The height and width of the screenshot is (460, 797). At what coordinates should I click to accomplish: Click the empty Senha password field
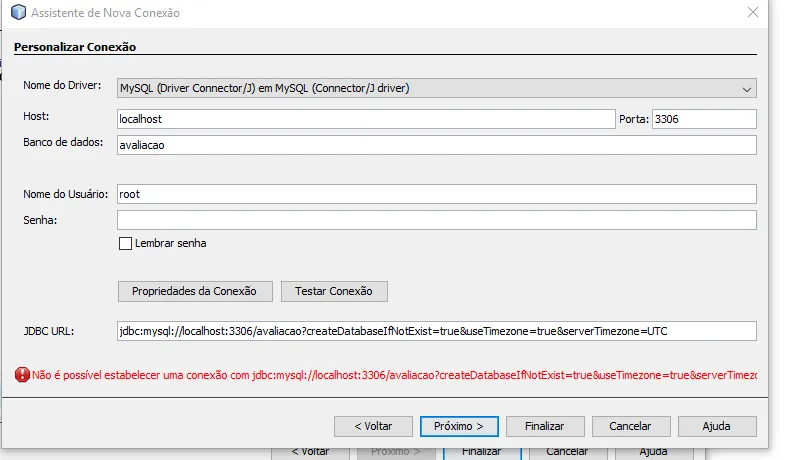coord(436,220)
